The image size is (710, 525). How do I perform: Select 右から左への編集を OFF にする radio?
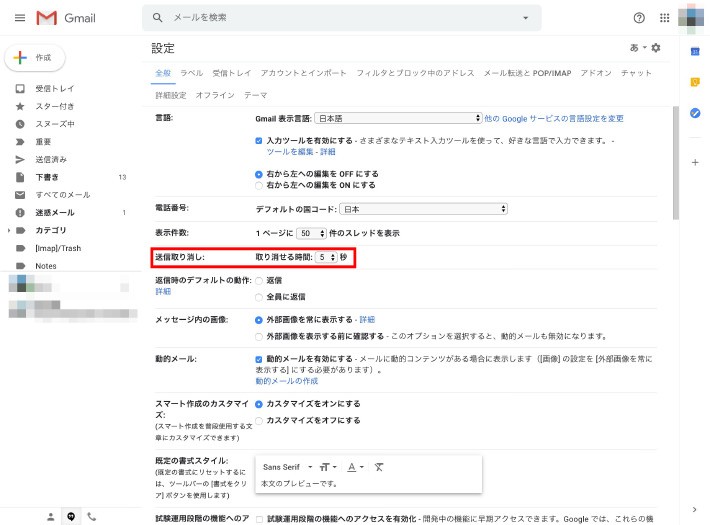coord(259,174)
